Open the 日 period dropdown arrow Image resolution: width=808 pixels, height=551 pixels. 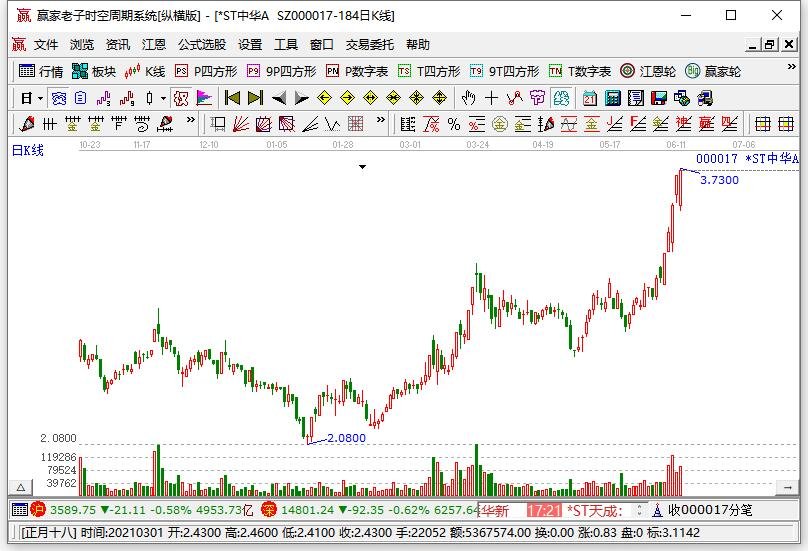[40, 98]
